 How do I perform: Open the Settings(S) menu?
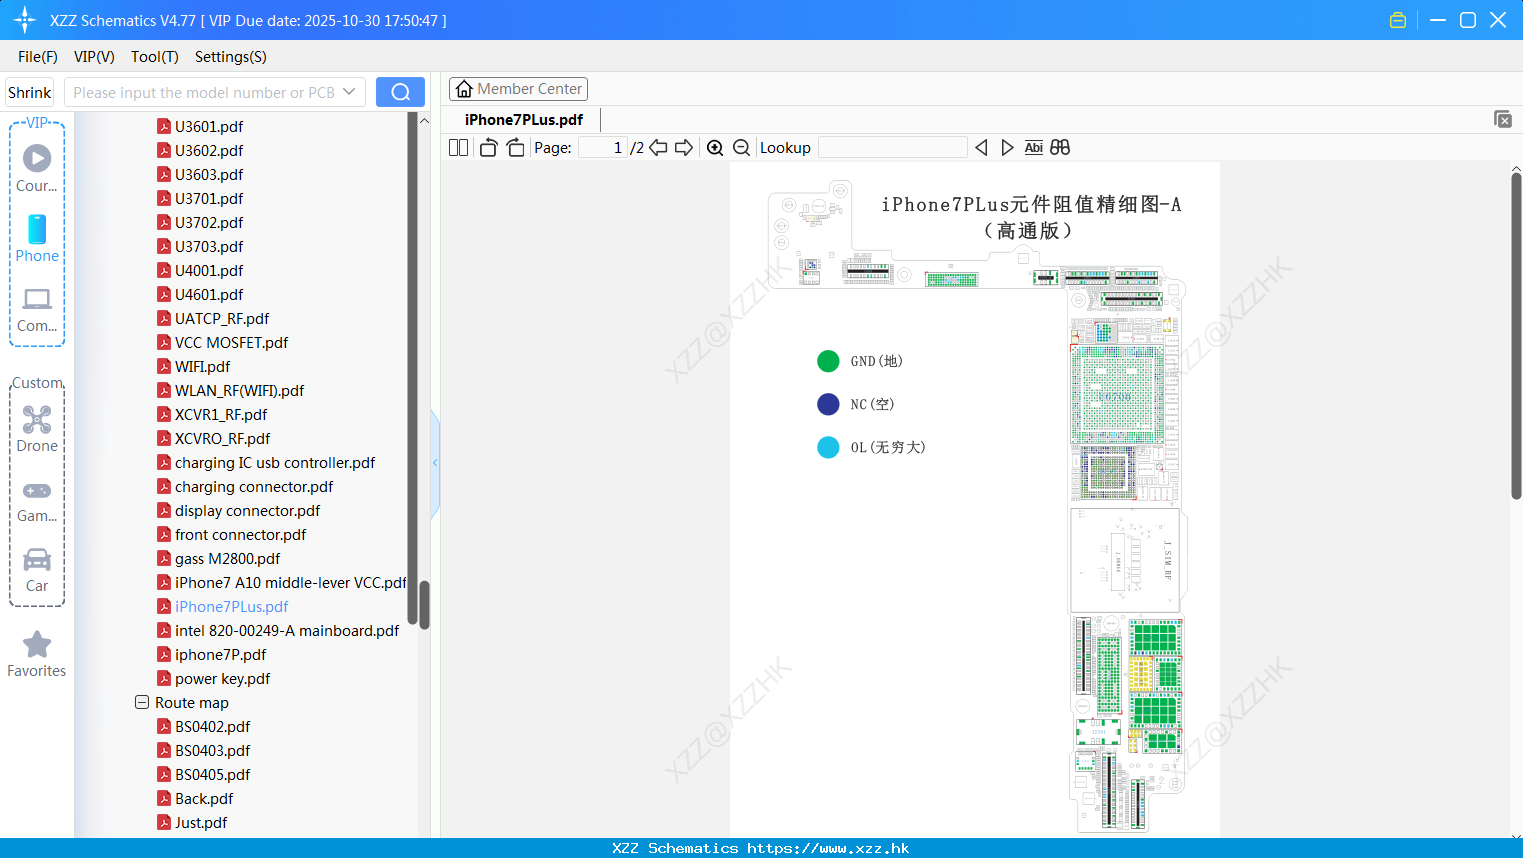(x=231, y=57)
